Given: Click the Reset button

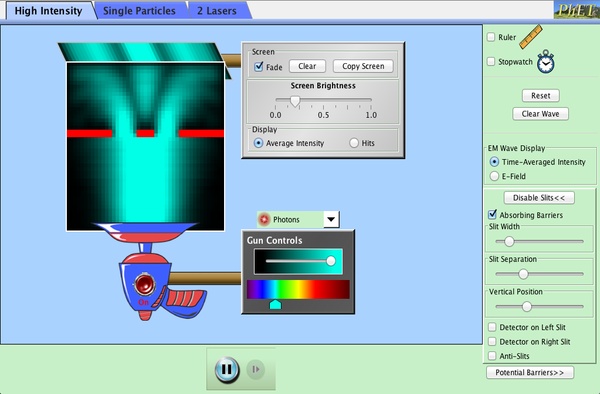Looking at the screenshot, I should tap(541, 96).
